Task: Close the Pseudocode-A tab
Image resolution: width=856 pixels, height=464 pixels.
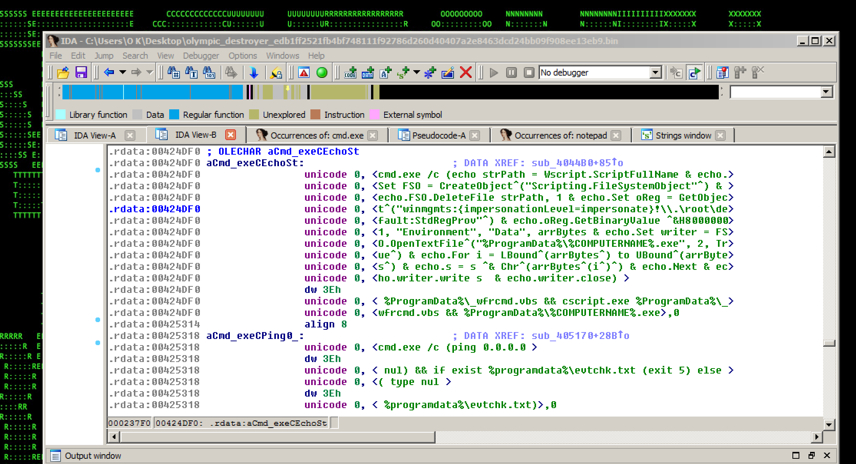Action: 475,135
